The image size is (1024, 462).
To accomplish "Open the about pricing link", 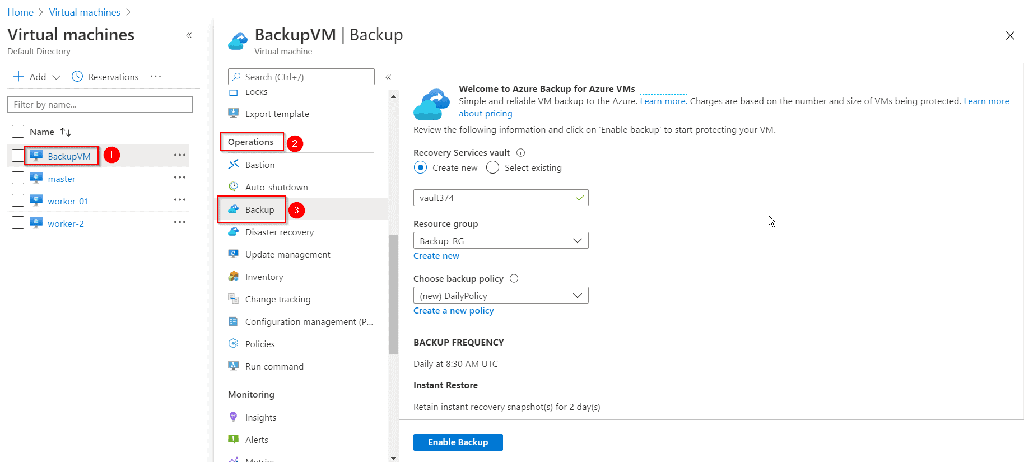I will [x=485, y=114].
